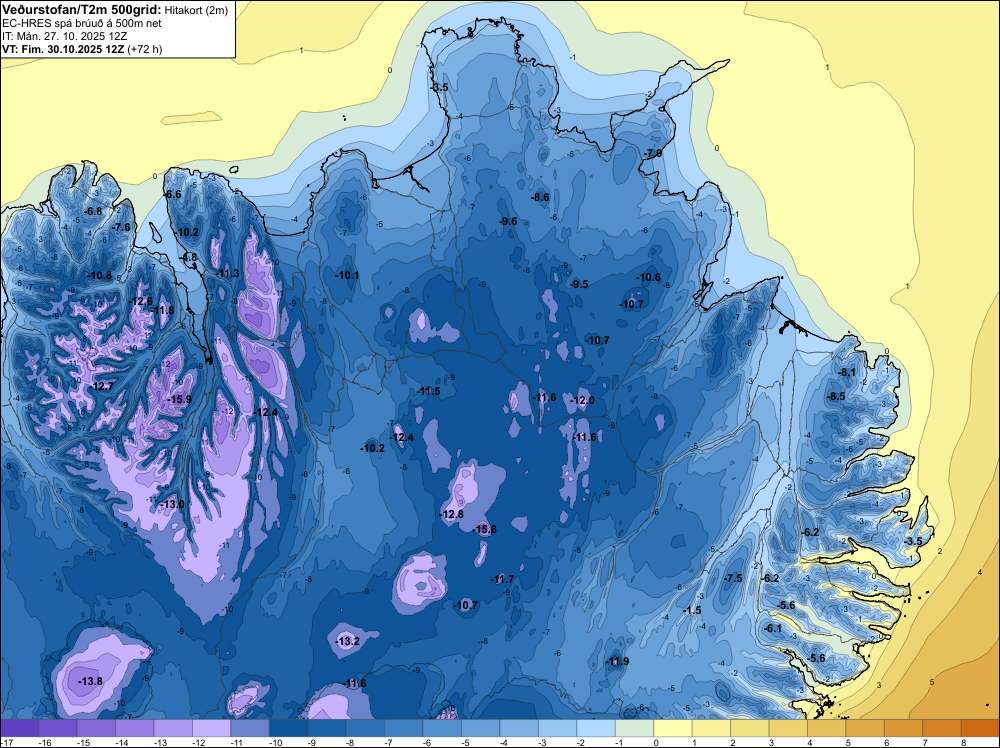Screen dimensions: 1000x748
Task: Click the '-13.2' temperature label
Action: click(348, 641)
